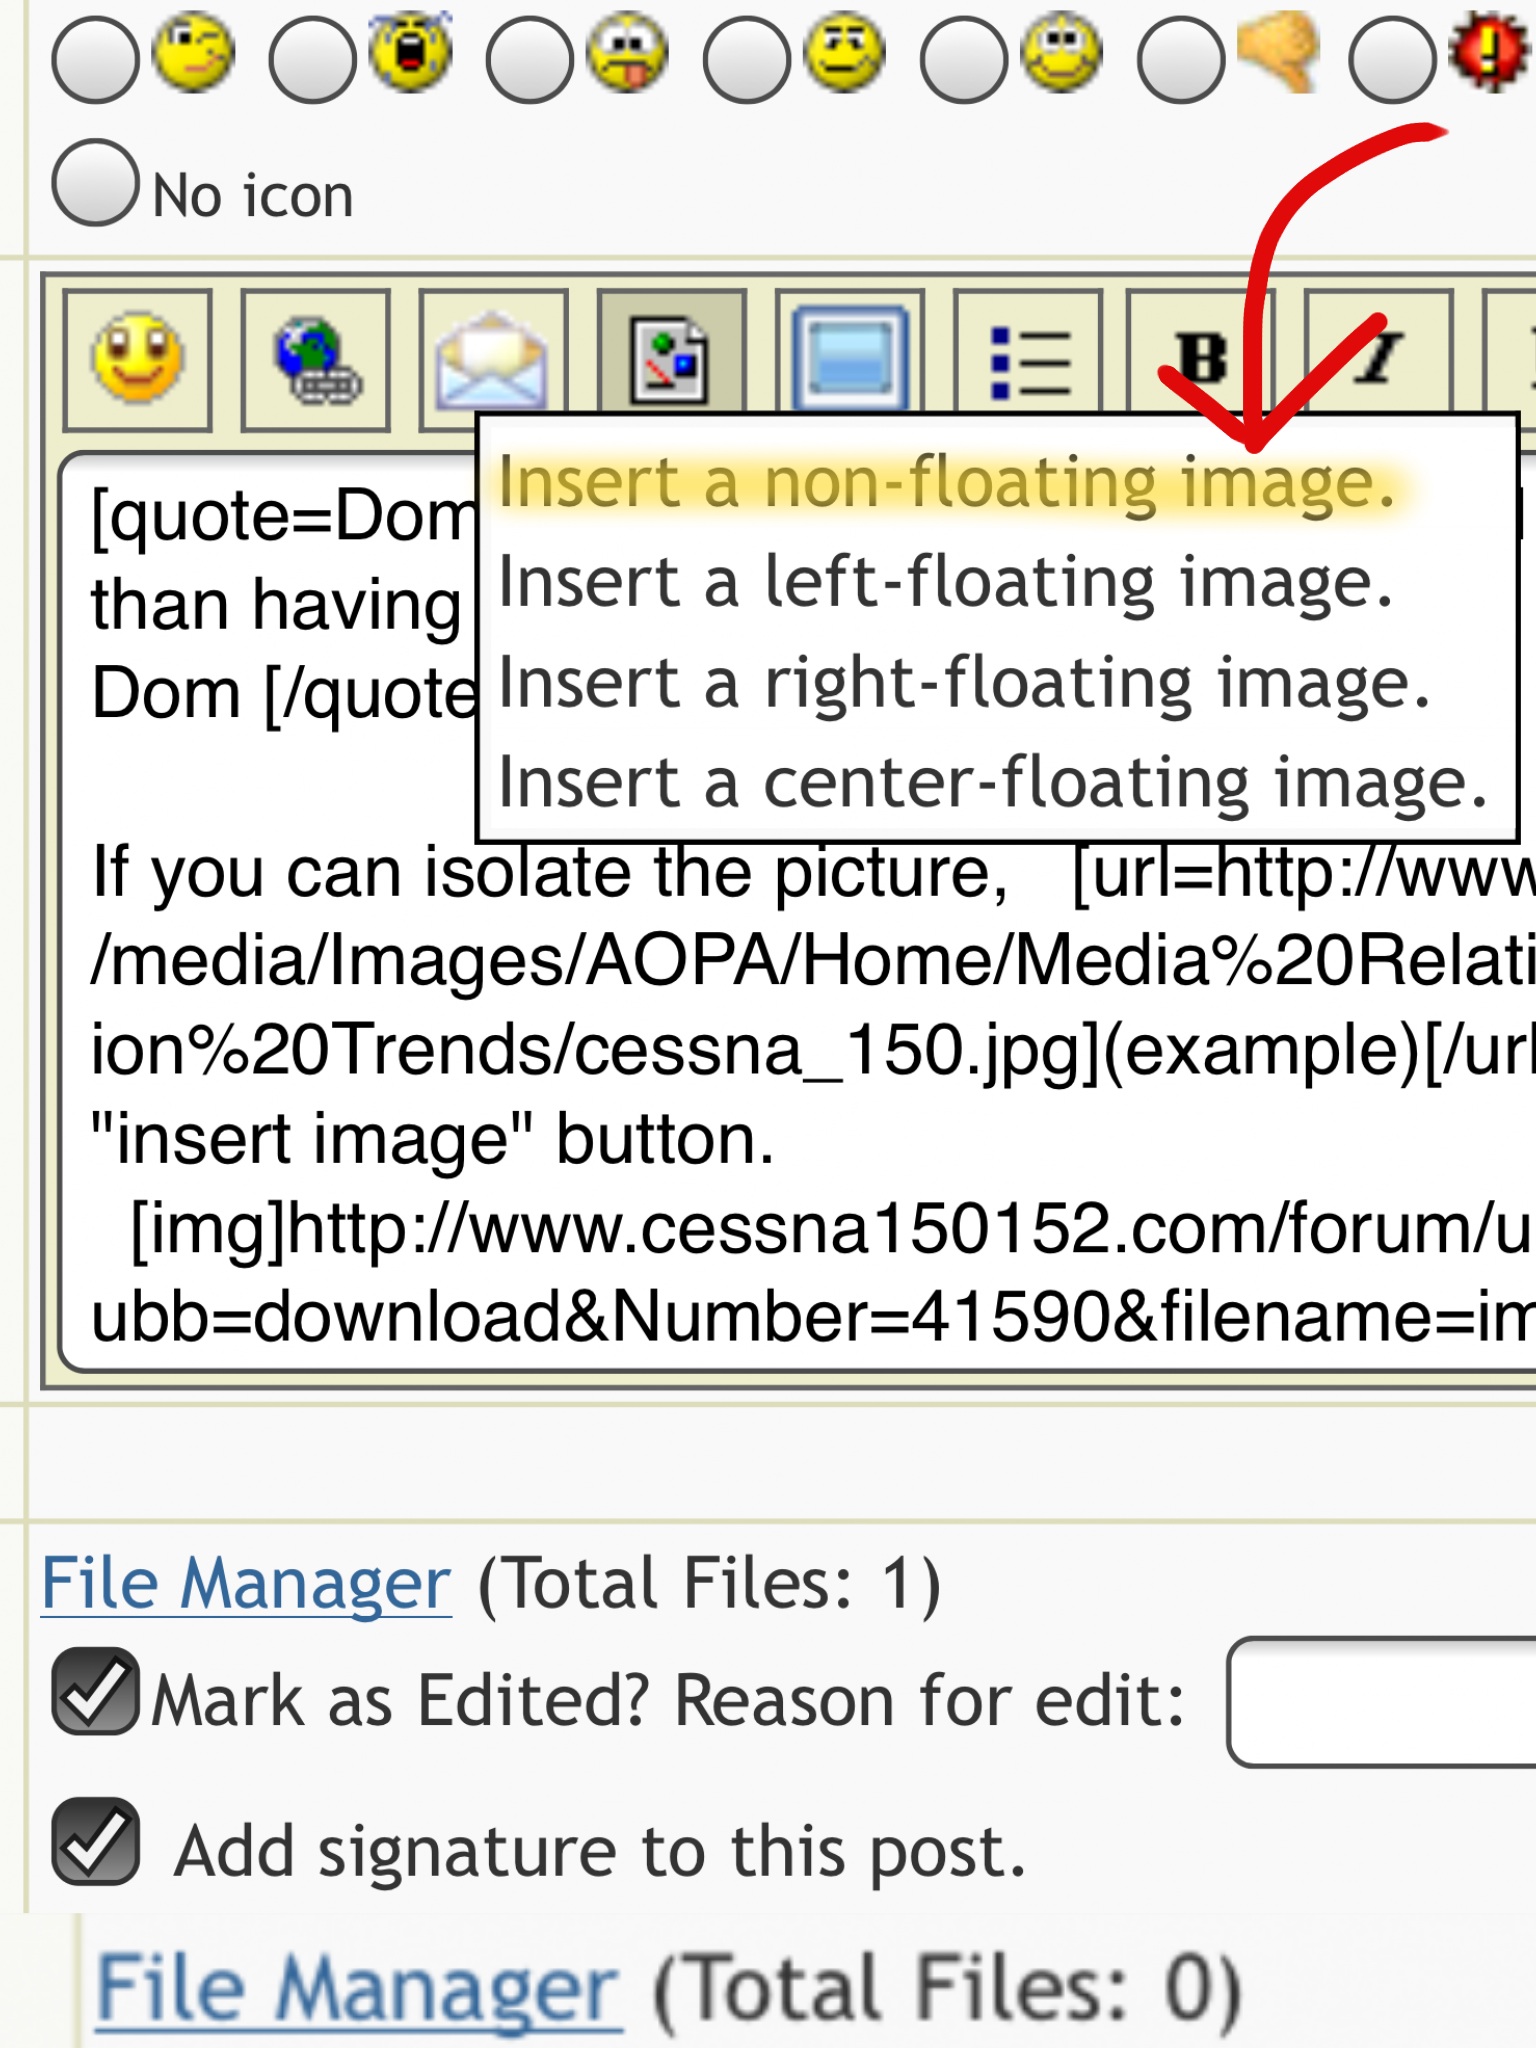Toggle bold formatting button
Viewport: 1536px width, 2048px height.
[x=1200, y=358]
